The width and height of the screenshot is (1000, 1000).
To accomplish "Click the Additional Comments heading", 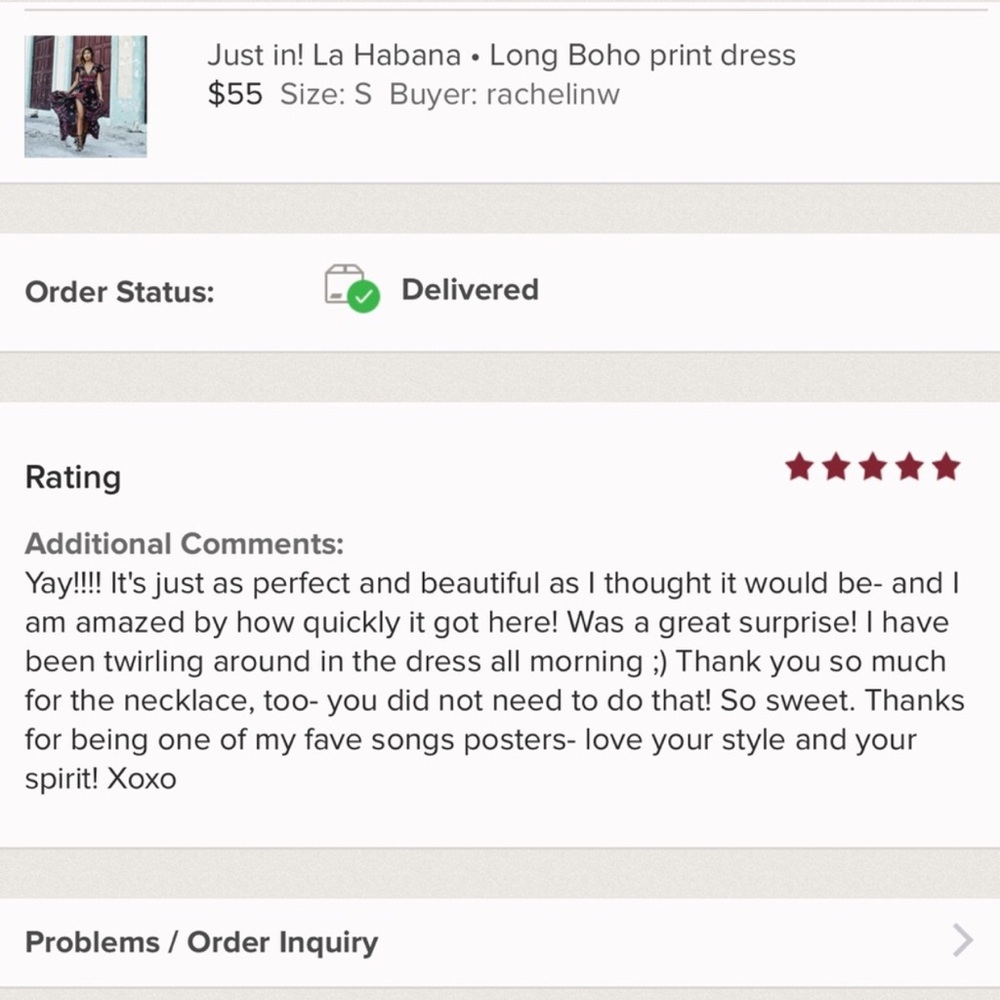I will (184, 544).
